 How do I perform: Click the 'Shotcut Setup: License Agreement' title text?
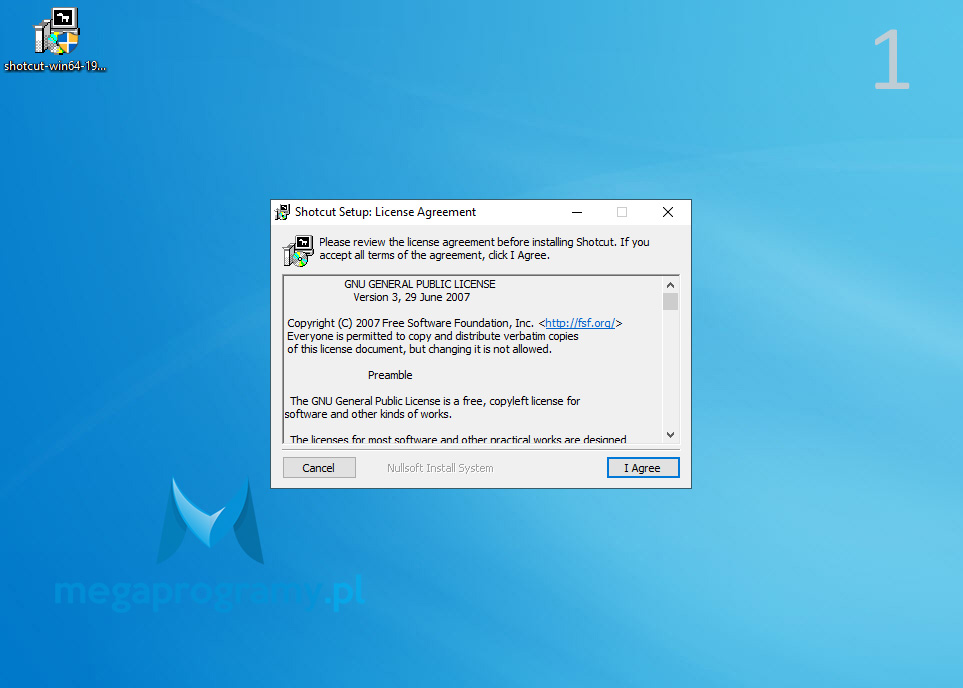point(385,212)
